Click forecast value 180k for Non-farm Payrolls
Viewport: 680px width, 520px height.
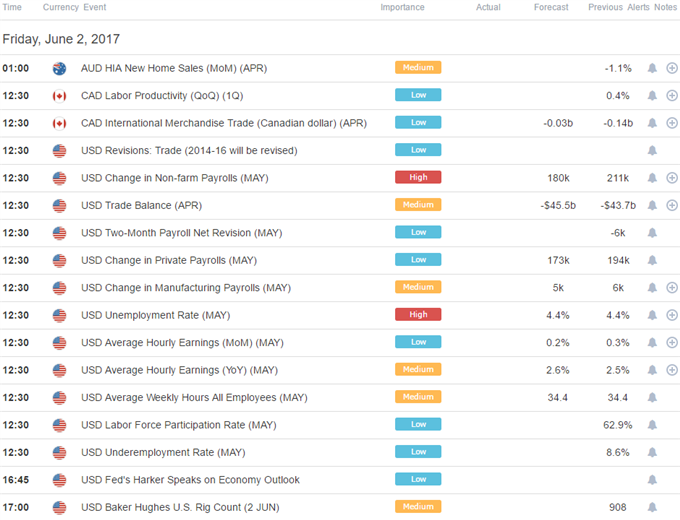(x=558, y=178)
